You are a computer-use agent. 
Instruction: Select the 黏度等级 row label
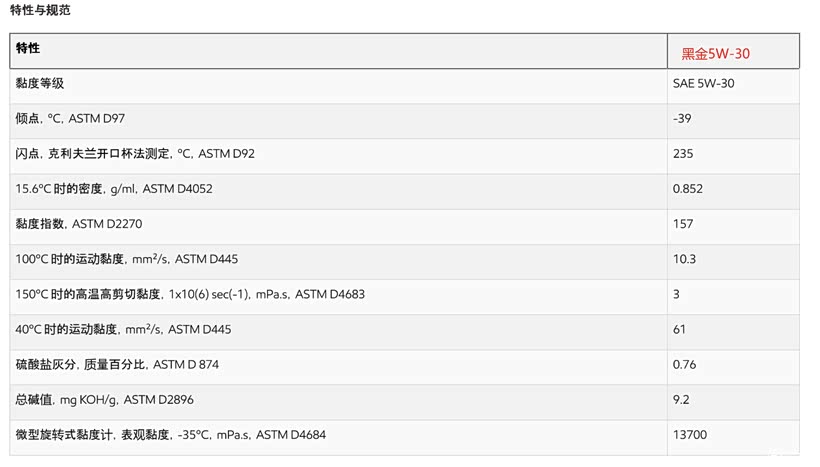click(x=40, y=84)
